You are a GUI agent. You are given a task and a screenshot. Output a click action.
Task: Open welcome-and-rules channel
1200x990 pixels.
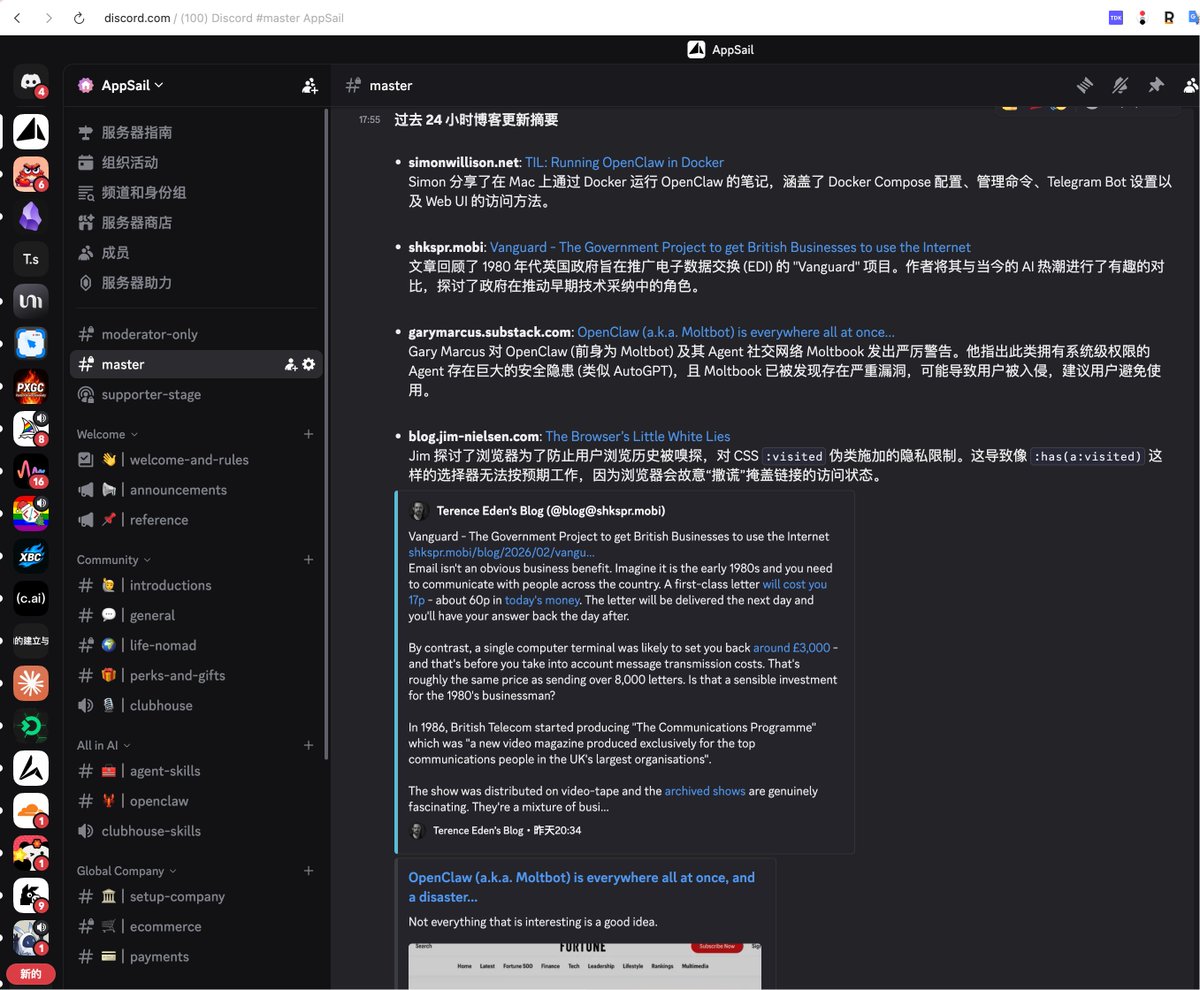point(196,460)
